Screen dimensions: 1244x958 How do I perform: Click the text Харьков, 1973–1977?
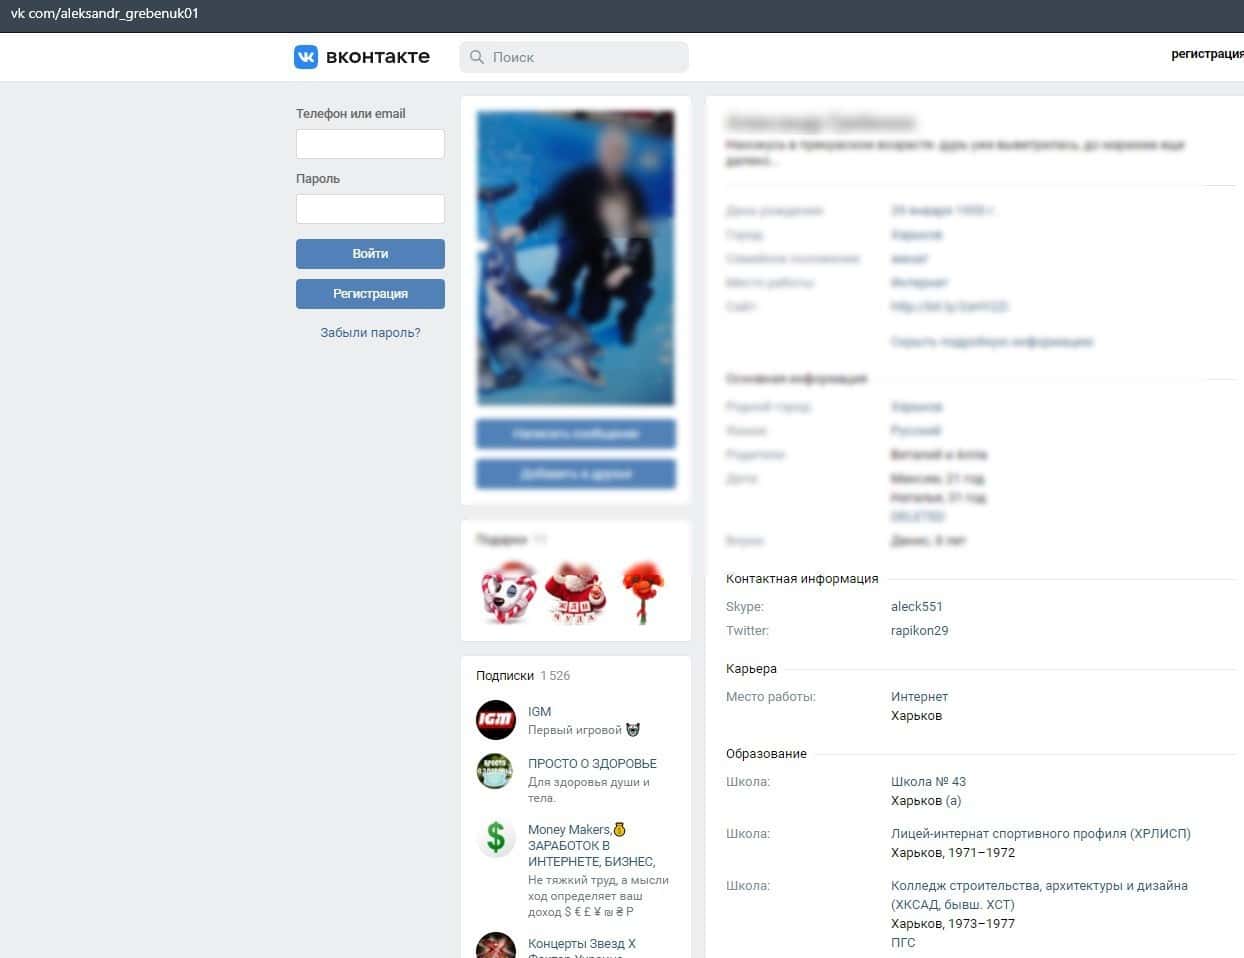(x=953, y=924)
